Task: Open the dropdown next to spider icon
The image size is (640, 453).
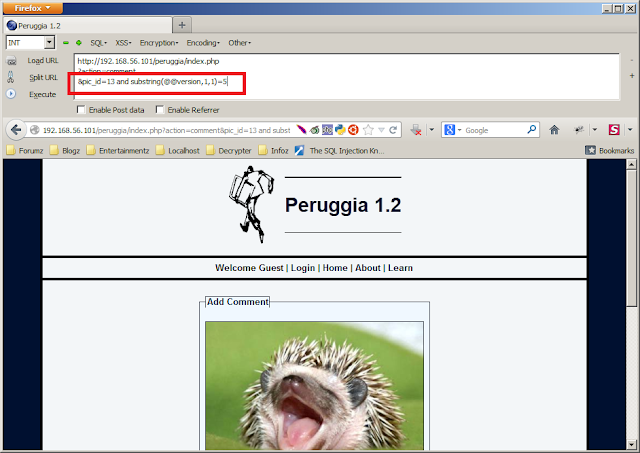Action: (595, 130)
